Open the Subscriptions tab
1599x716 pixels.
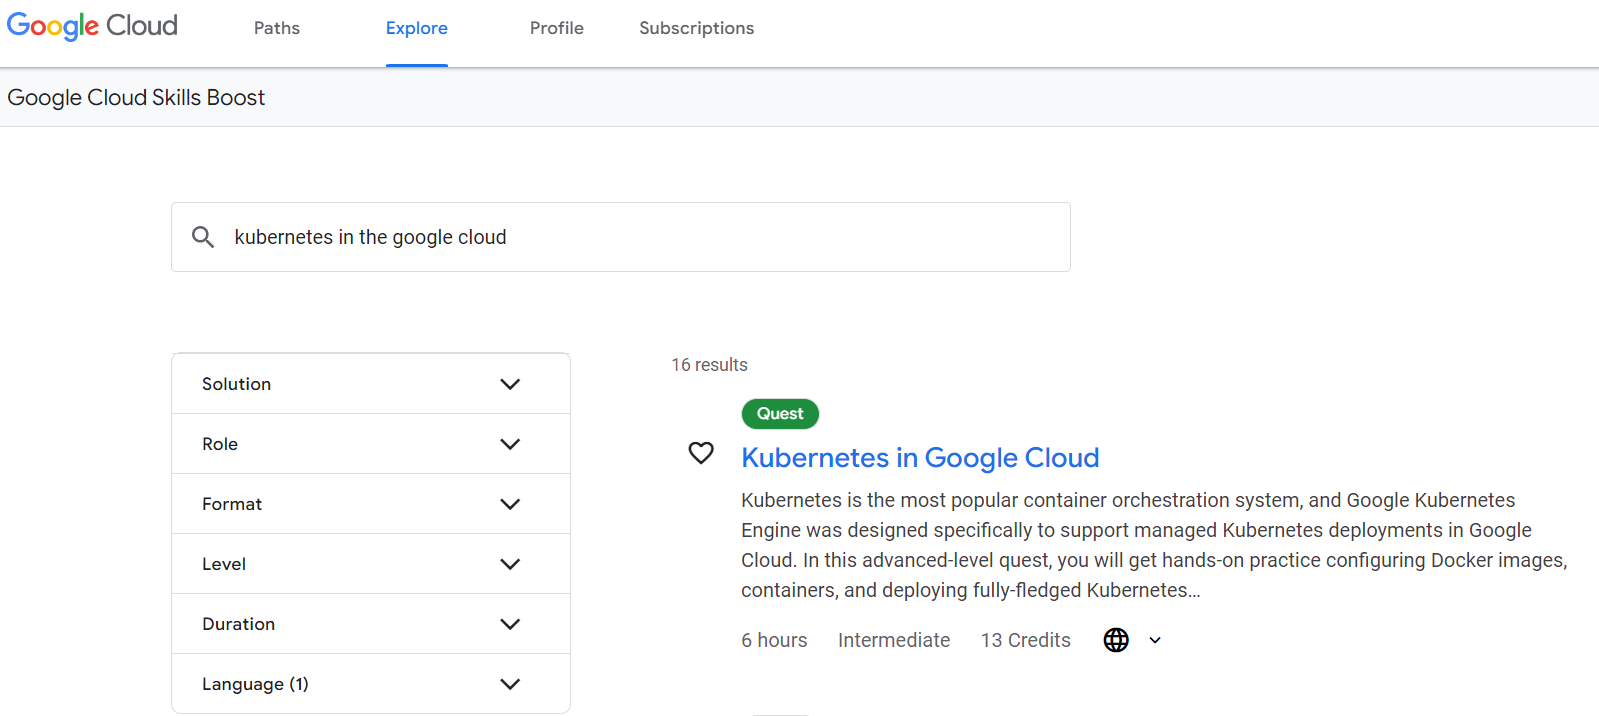click(697, 28)
